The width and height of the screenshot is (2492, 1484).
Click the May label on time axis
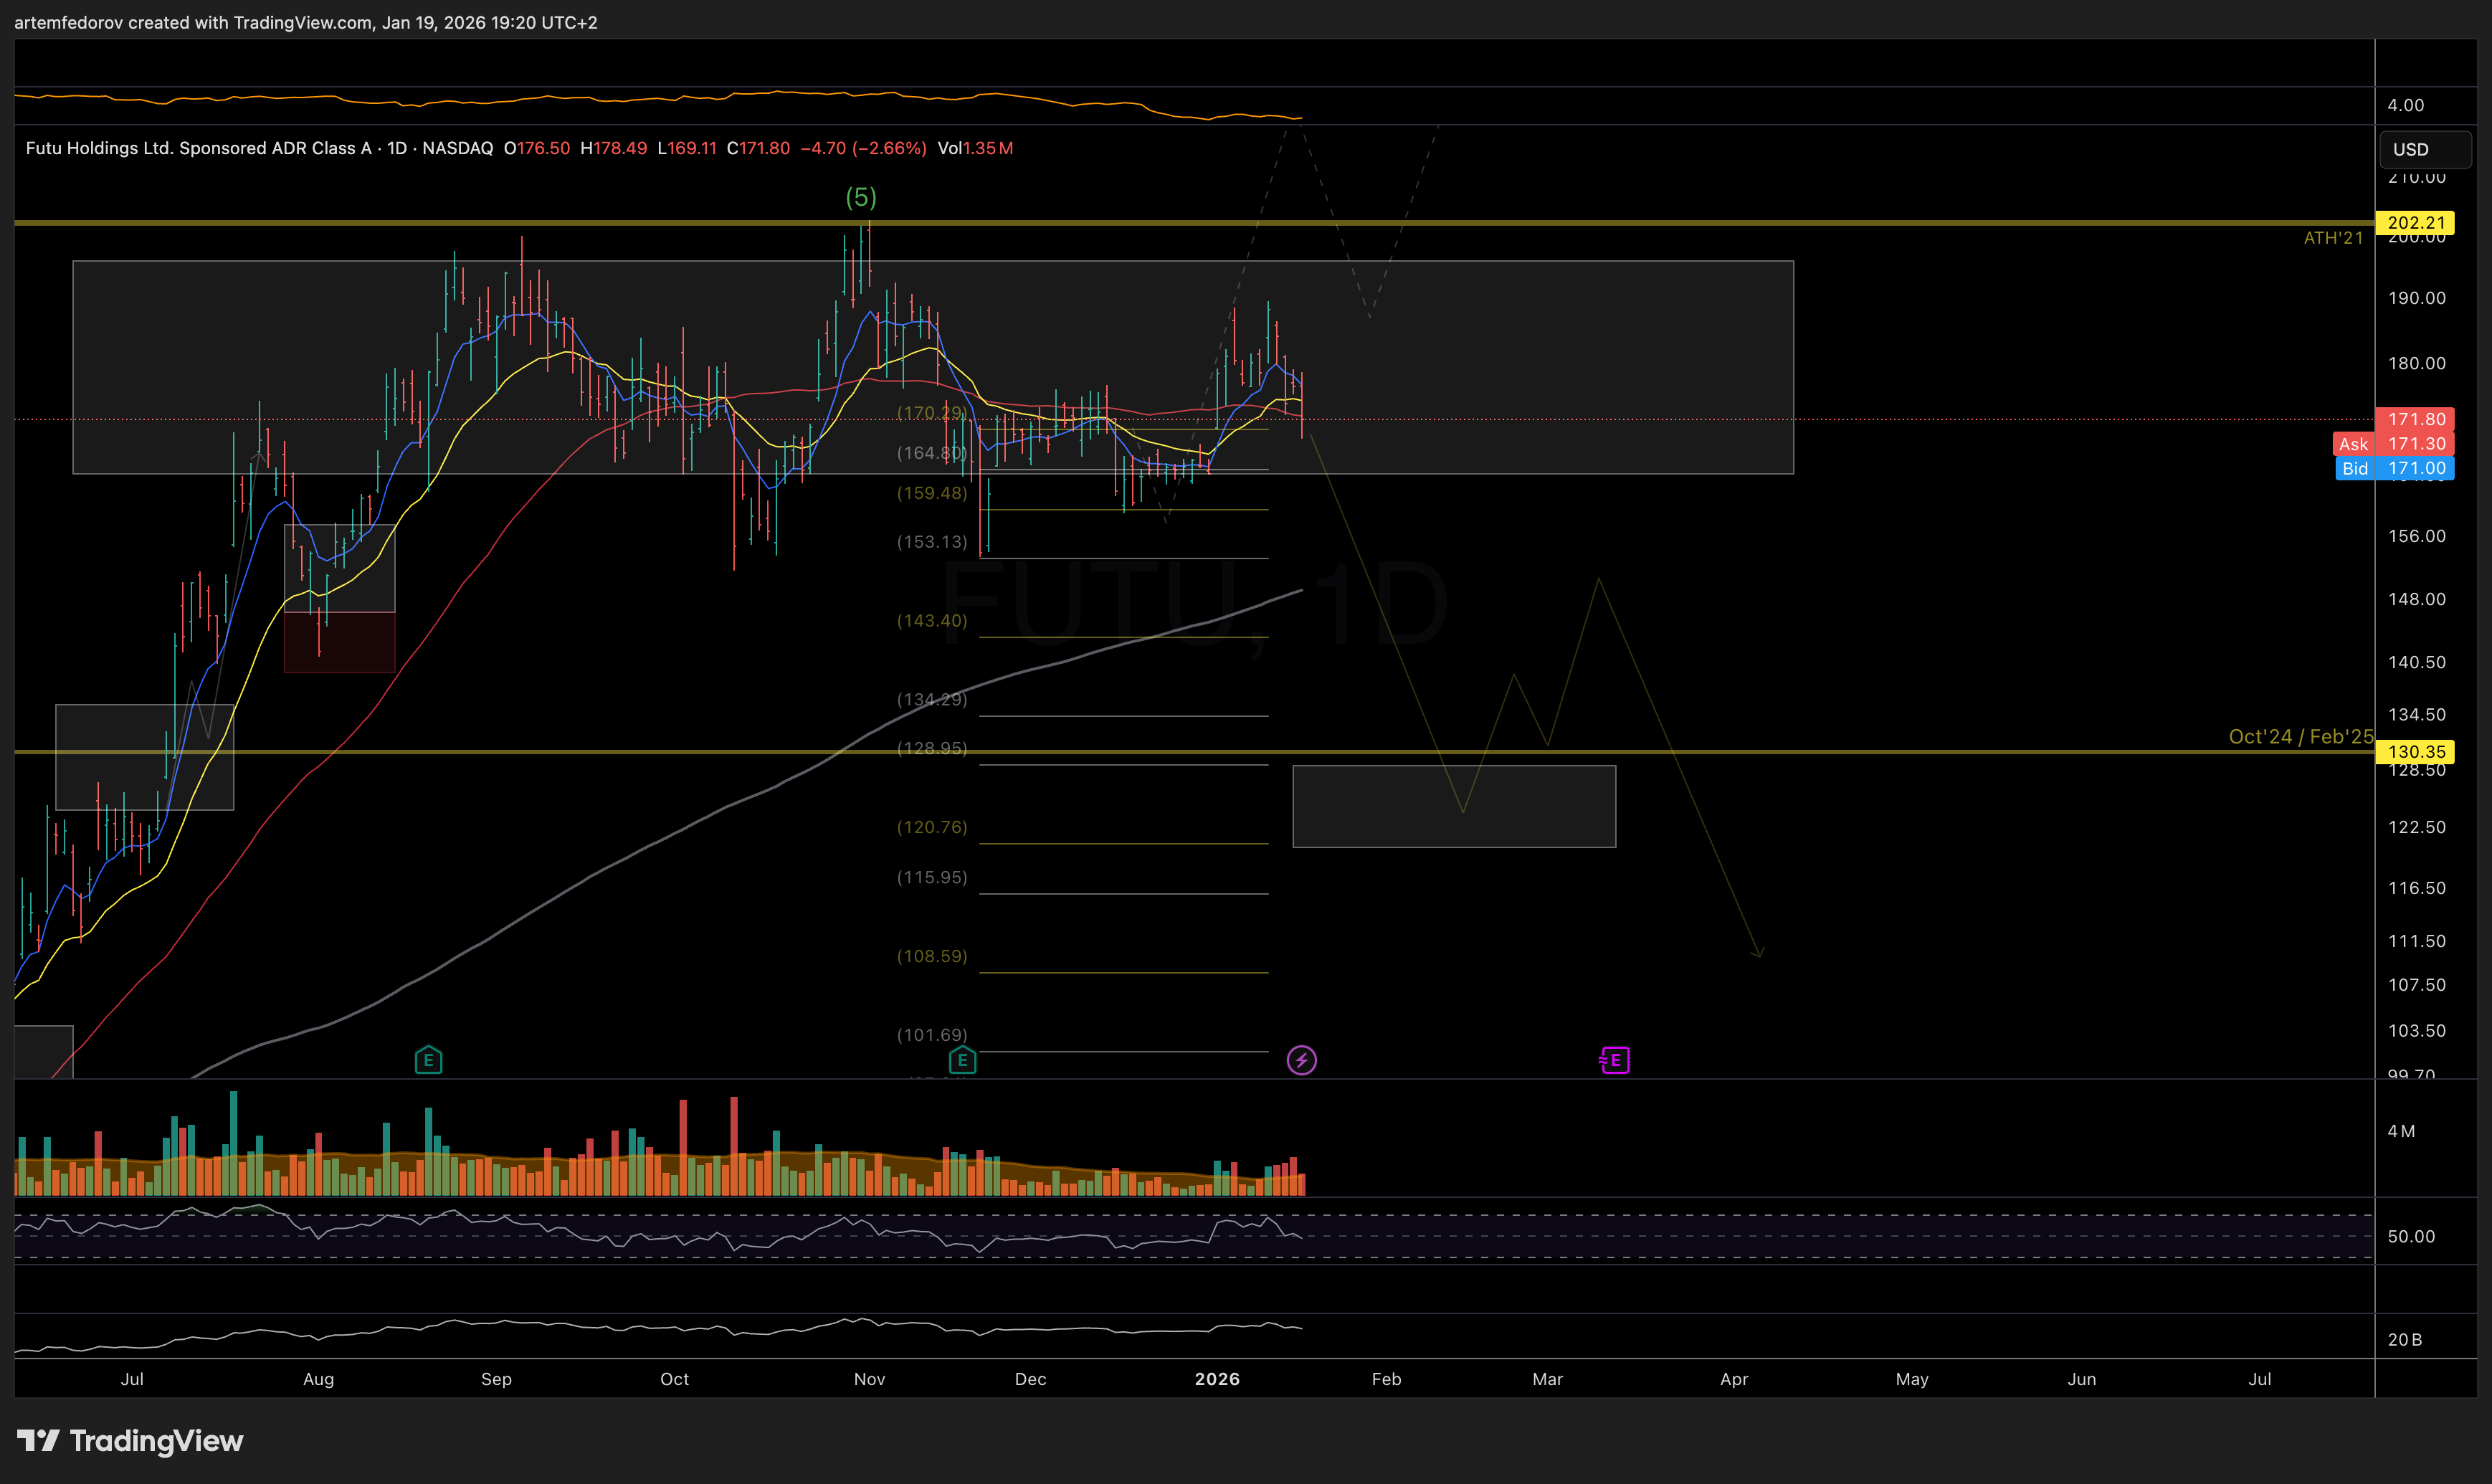tap(1912, 1379)
